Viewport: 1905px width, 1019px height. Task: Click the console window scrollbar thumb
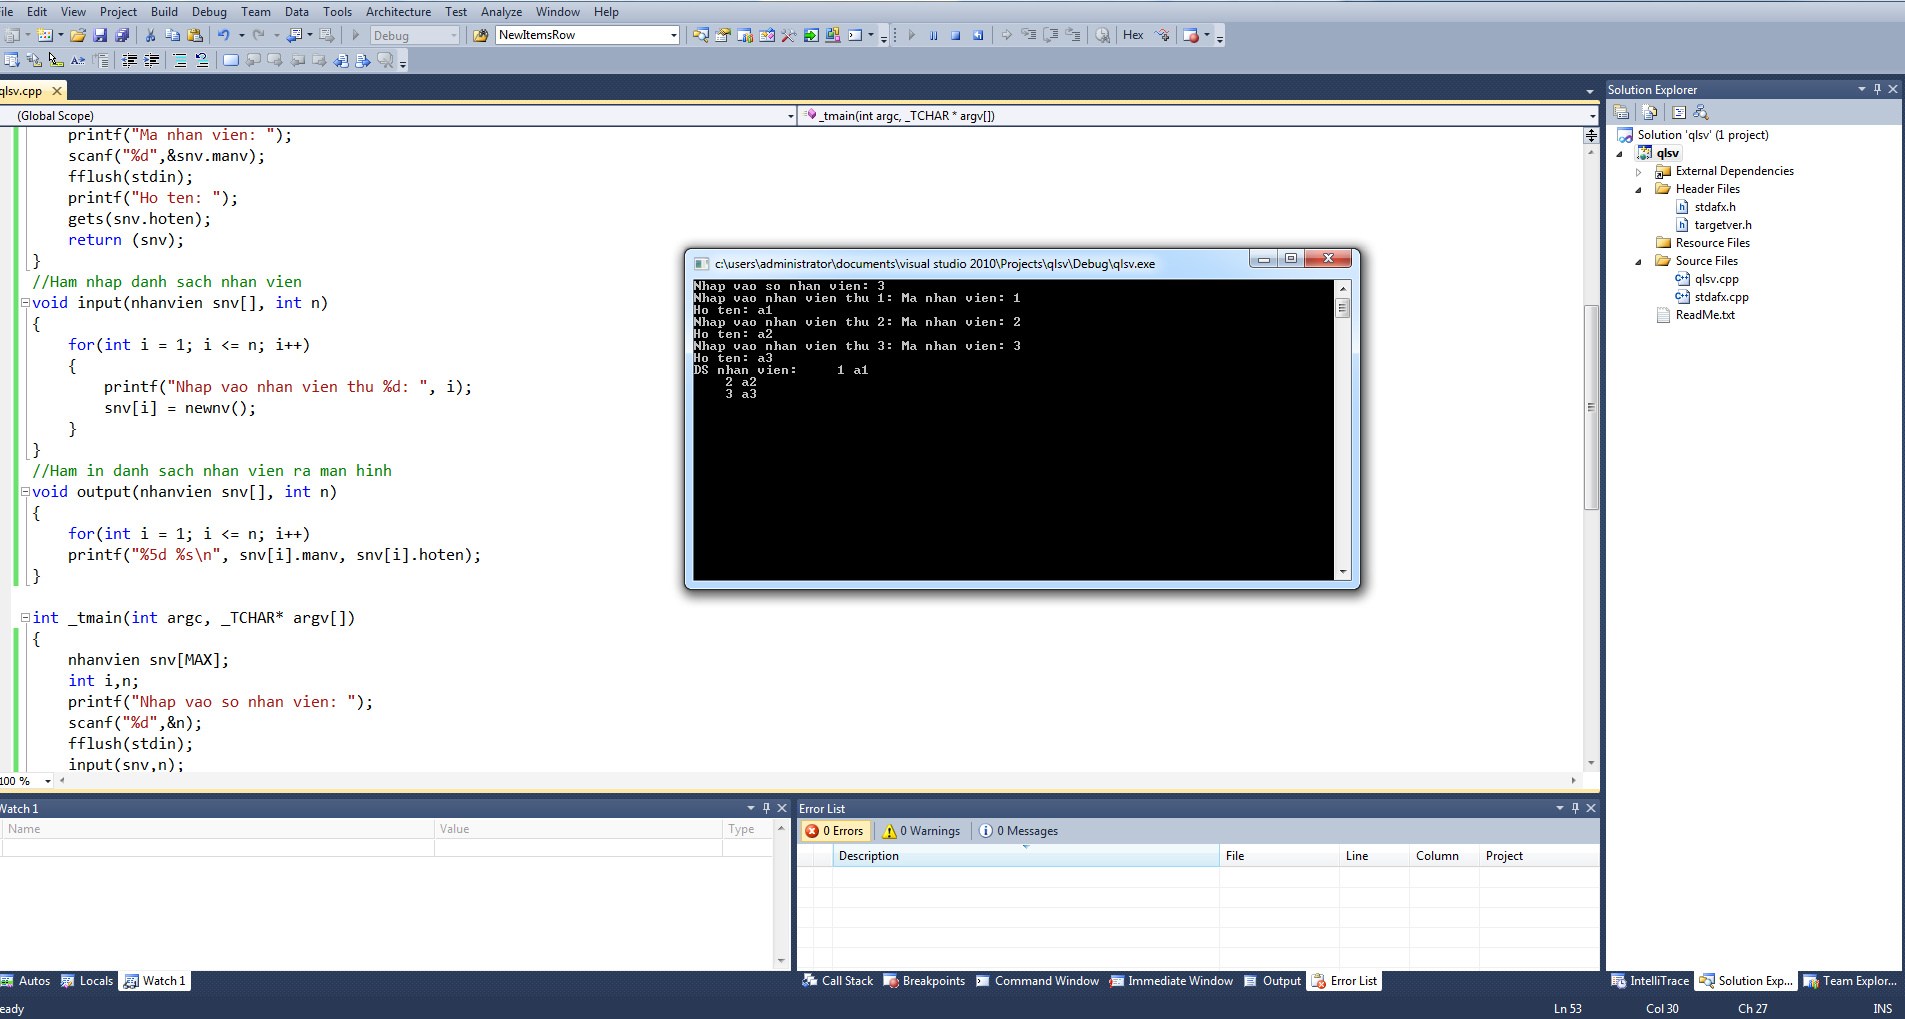pyautogui.click(x=1343, y=308)
